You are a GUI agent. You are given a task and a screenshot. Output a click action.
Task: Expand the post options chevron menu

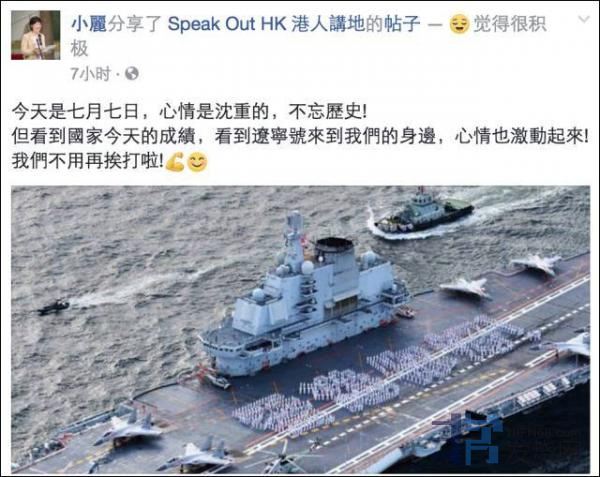coord(584,19)
